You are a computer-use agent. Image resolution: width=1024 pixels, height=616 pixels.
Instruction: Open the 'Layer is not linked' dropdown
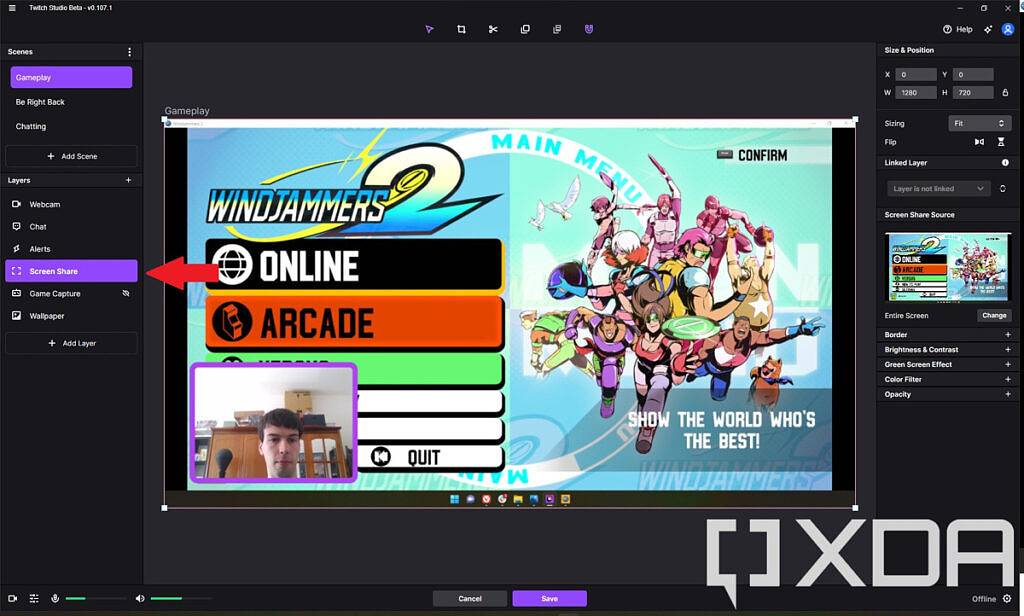click(x=938, y=189)
